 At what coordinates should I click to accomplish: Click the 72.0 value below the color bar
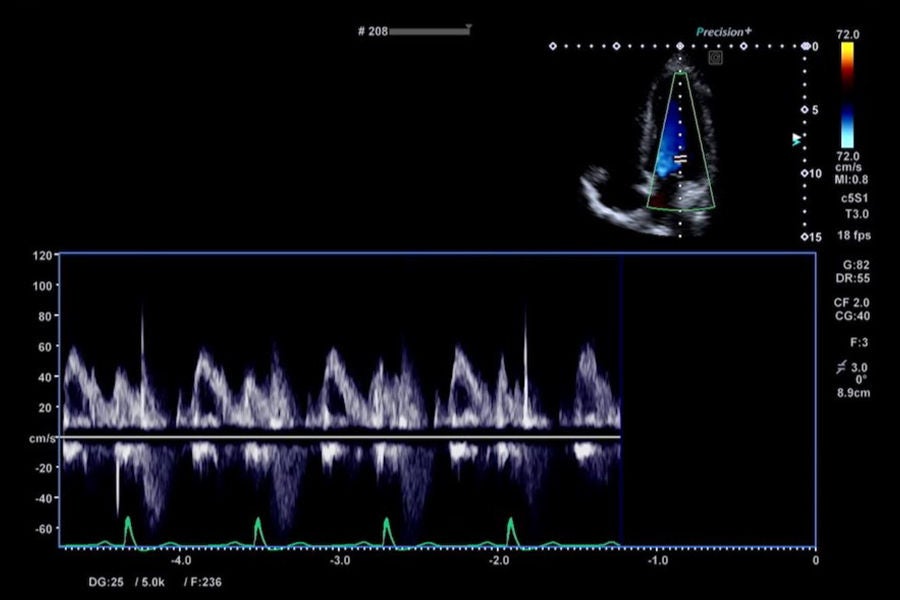pyautogui.click(x=848, y=156)
